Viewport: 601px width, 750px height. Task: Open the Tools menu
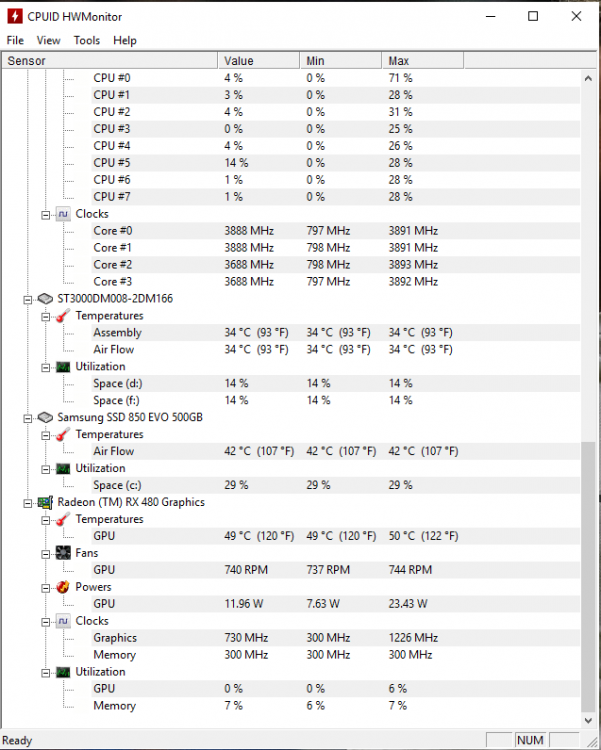tap(87, 41)
